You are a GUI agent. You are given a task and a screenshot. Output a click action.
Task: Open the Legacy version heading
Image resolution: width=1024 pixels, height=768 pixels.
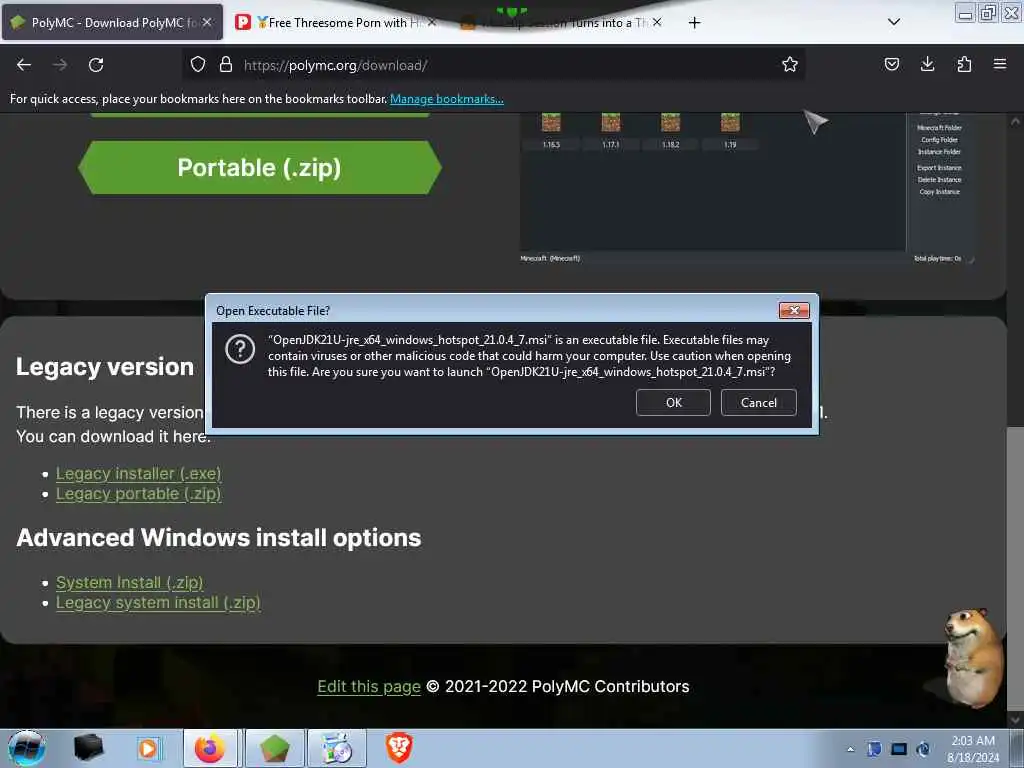click(105, 367)
